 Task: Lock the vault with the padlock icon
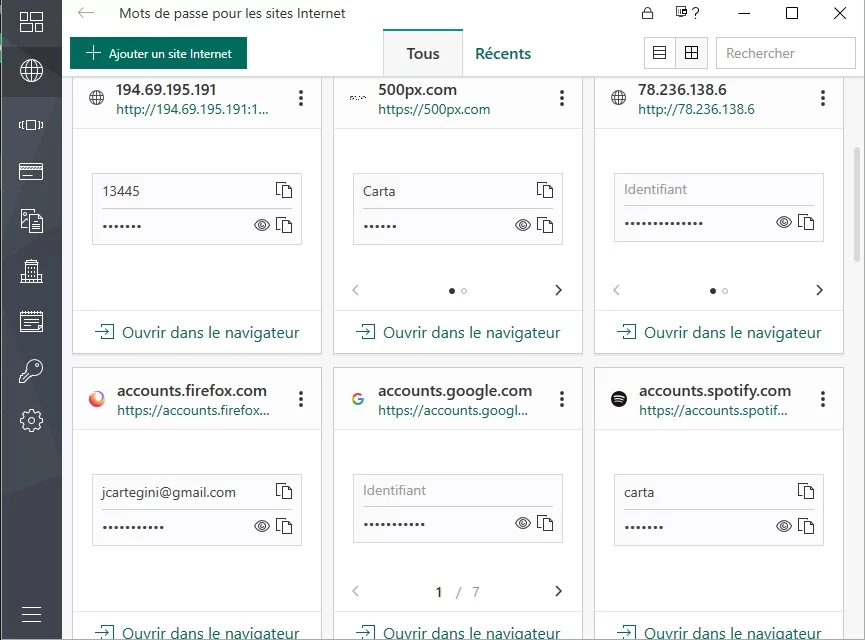[x=648, y=13]
